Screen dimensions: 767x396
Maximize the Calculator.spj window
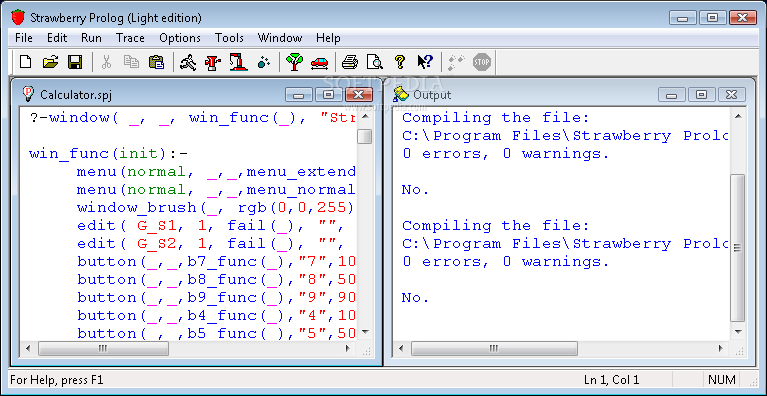pyautogui.click(x=329, y=94)
